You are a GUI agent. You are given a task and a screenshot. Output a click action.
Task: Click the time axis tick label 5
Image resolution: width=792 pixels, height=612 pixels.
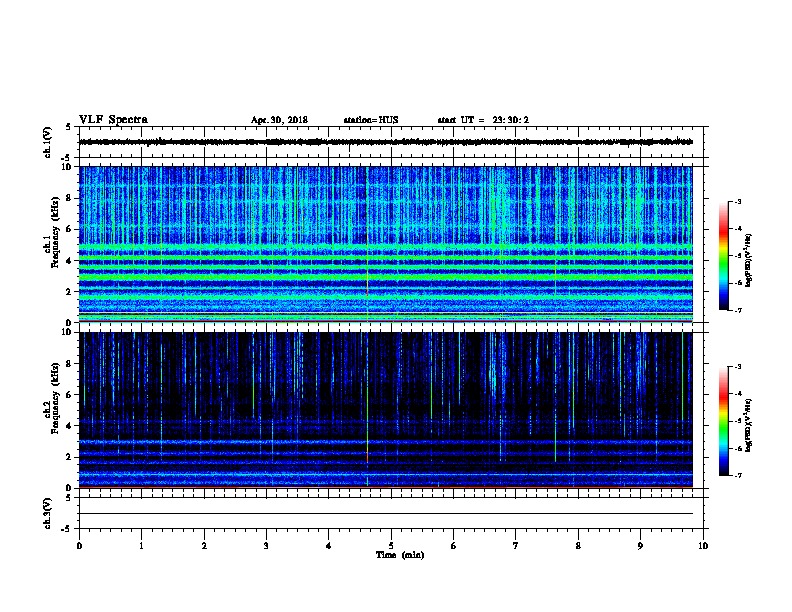(x=391, y=546)
